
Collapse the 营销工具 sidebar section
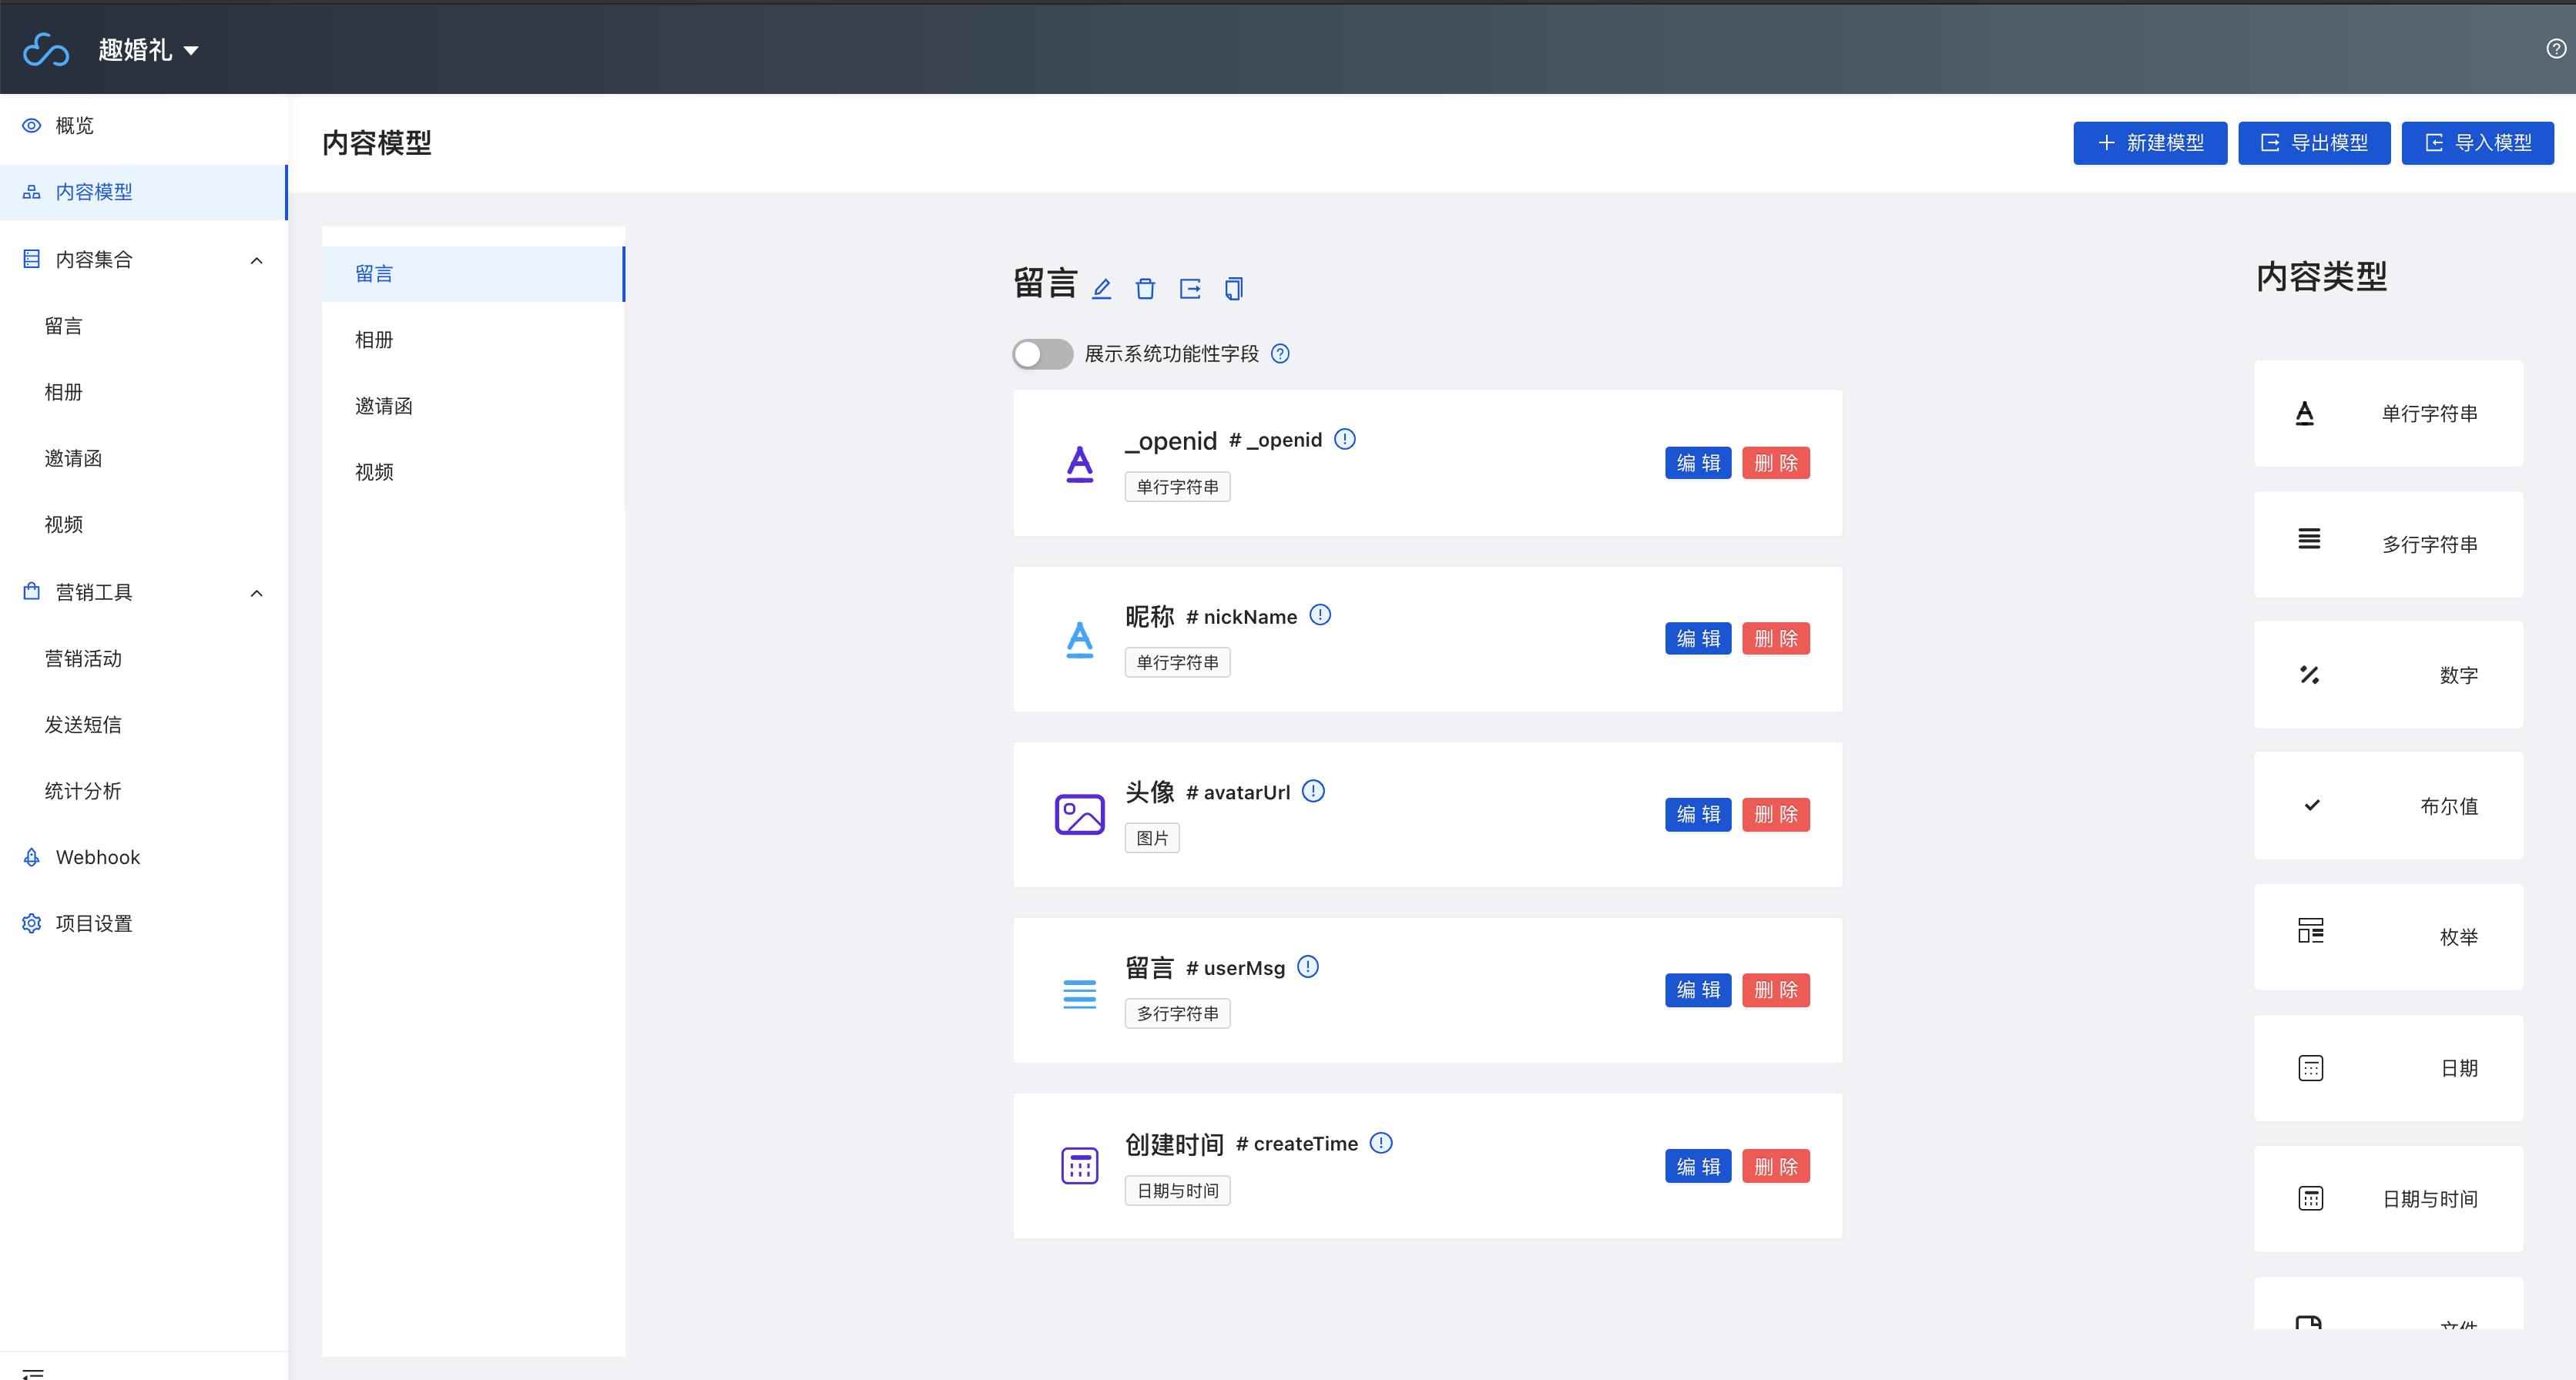click(x=256, y=593)
